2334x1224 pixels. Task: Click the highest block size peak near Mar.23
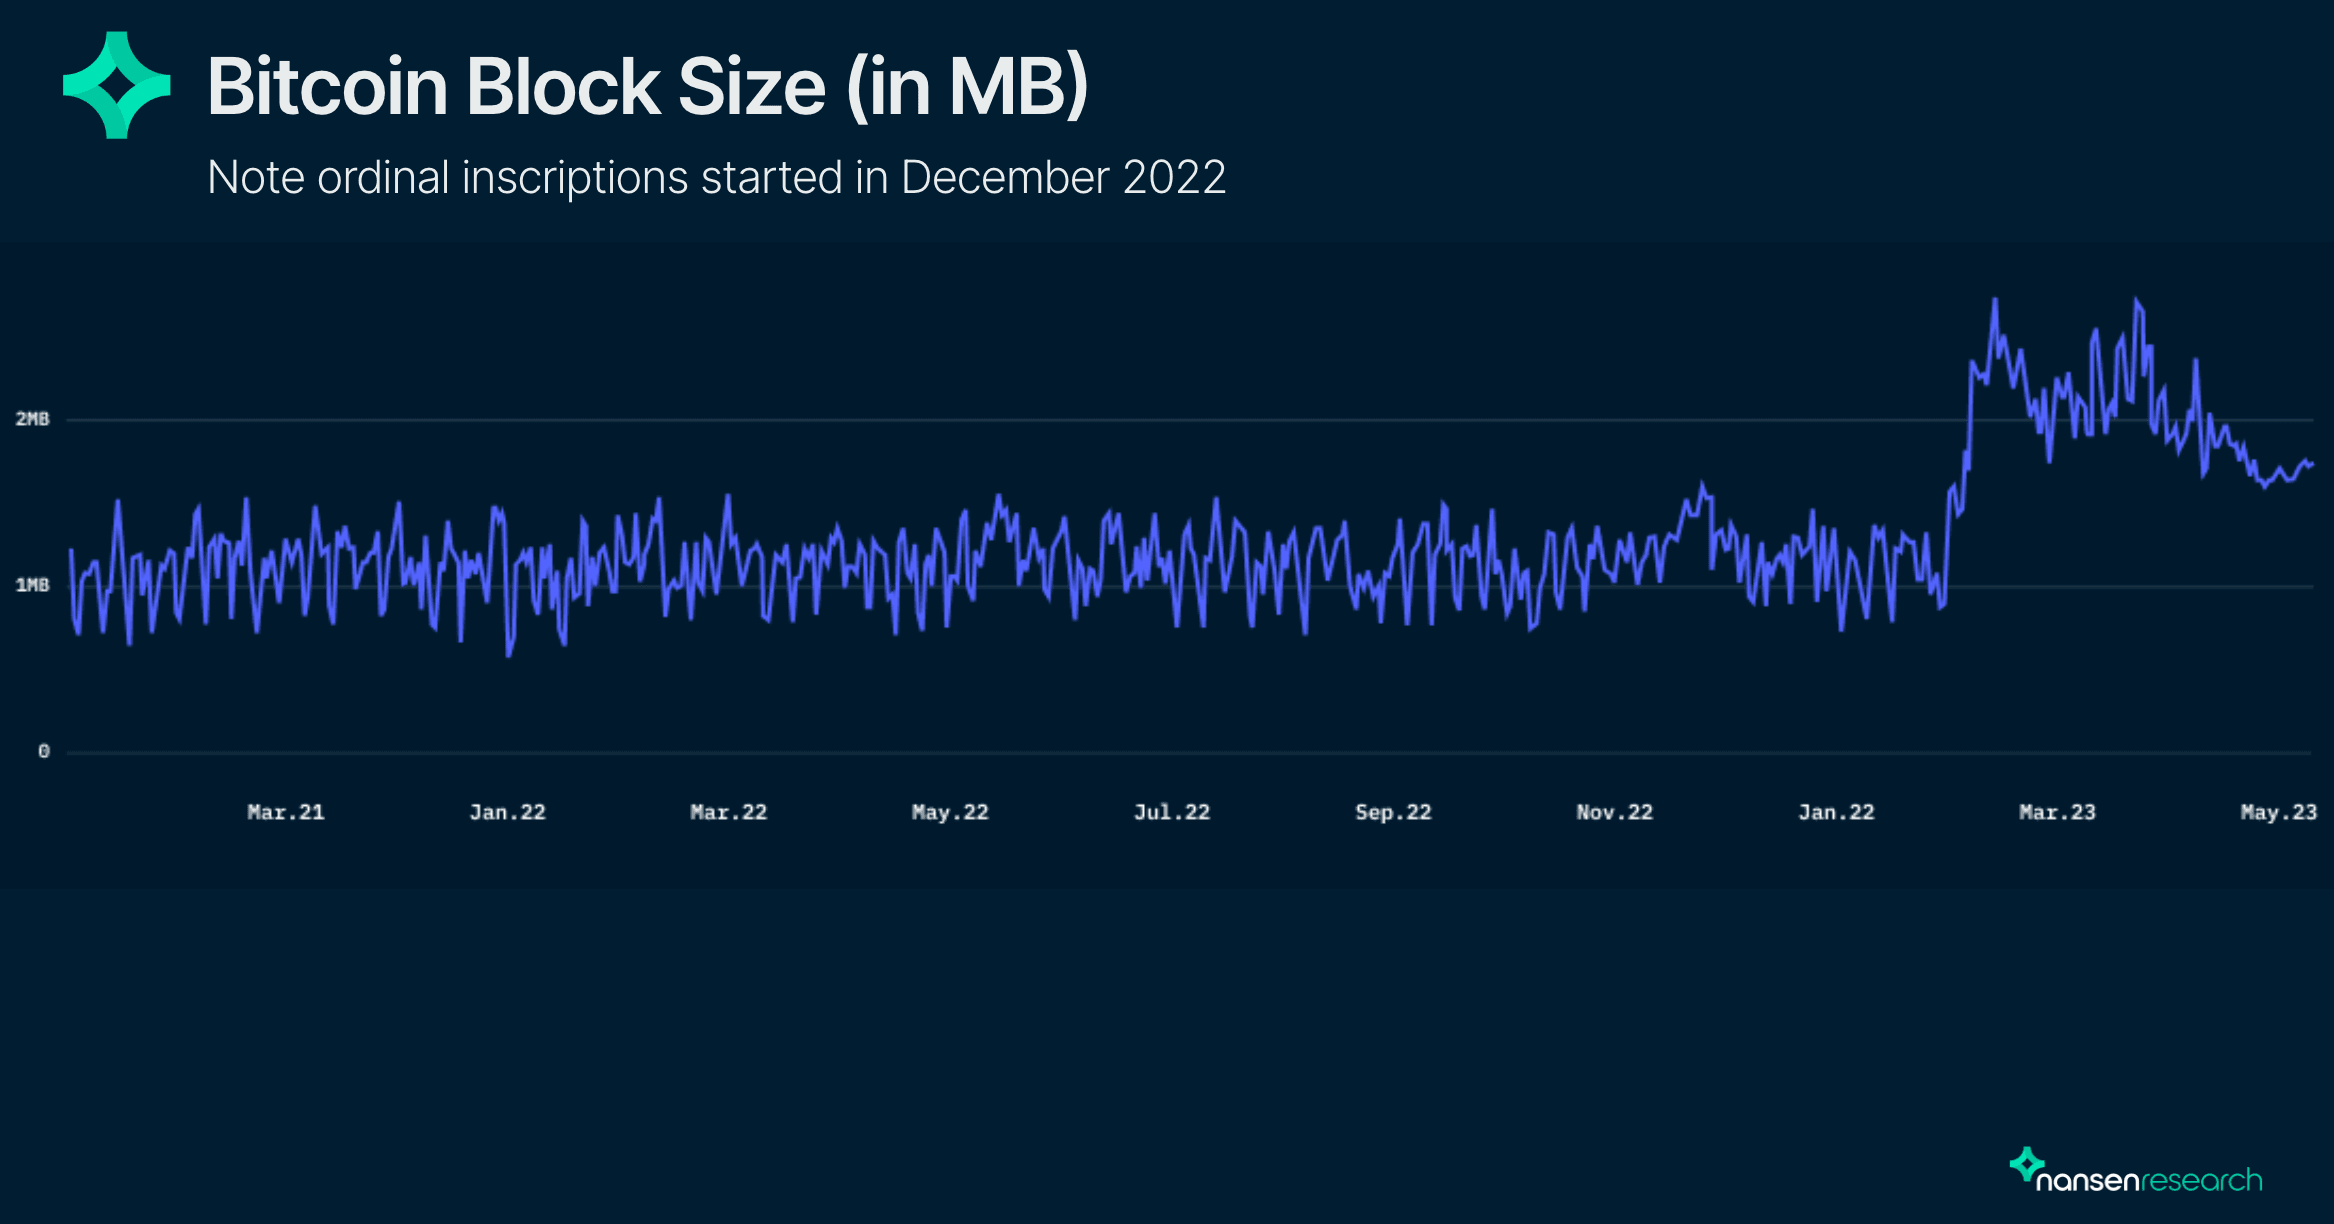tap(1995, 300)
